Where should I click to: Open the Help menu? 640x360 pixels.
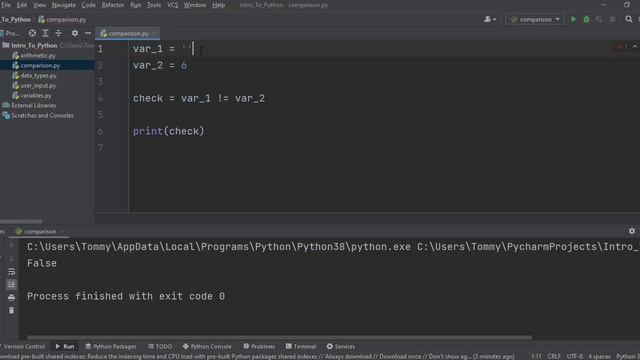point(218,5)
